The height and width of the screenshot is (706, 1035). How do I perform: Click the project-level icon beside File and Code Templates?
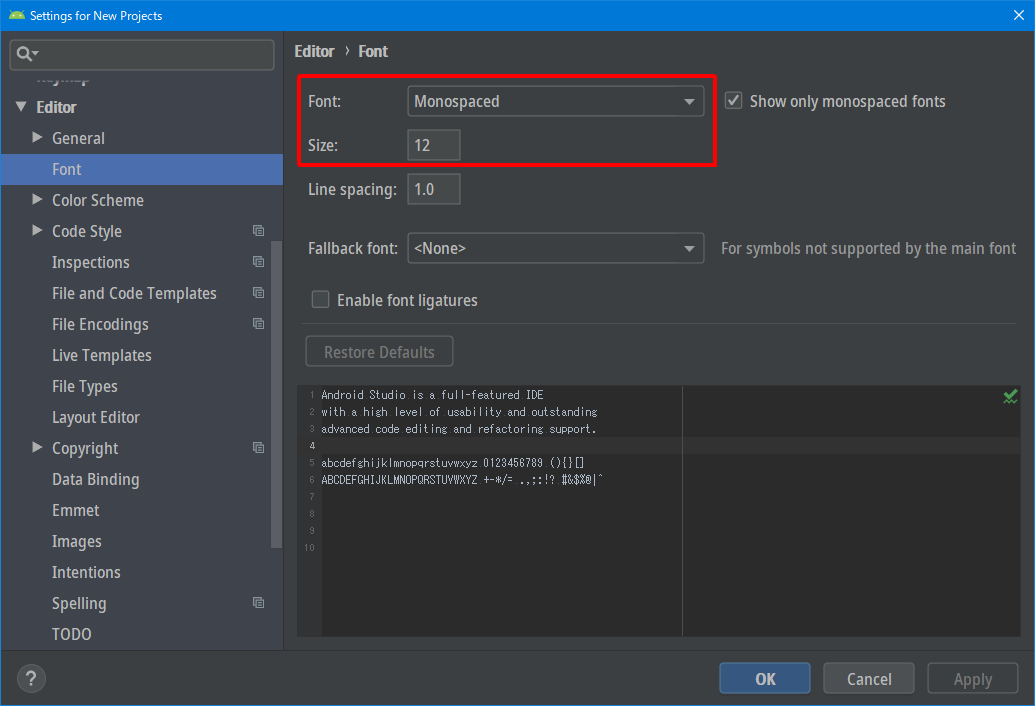pos(258,293)
